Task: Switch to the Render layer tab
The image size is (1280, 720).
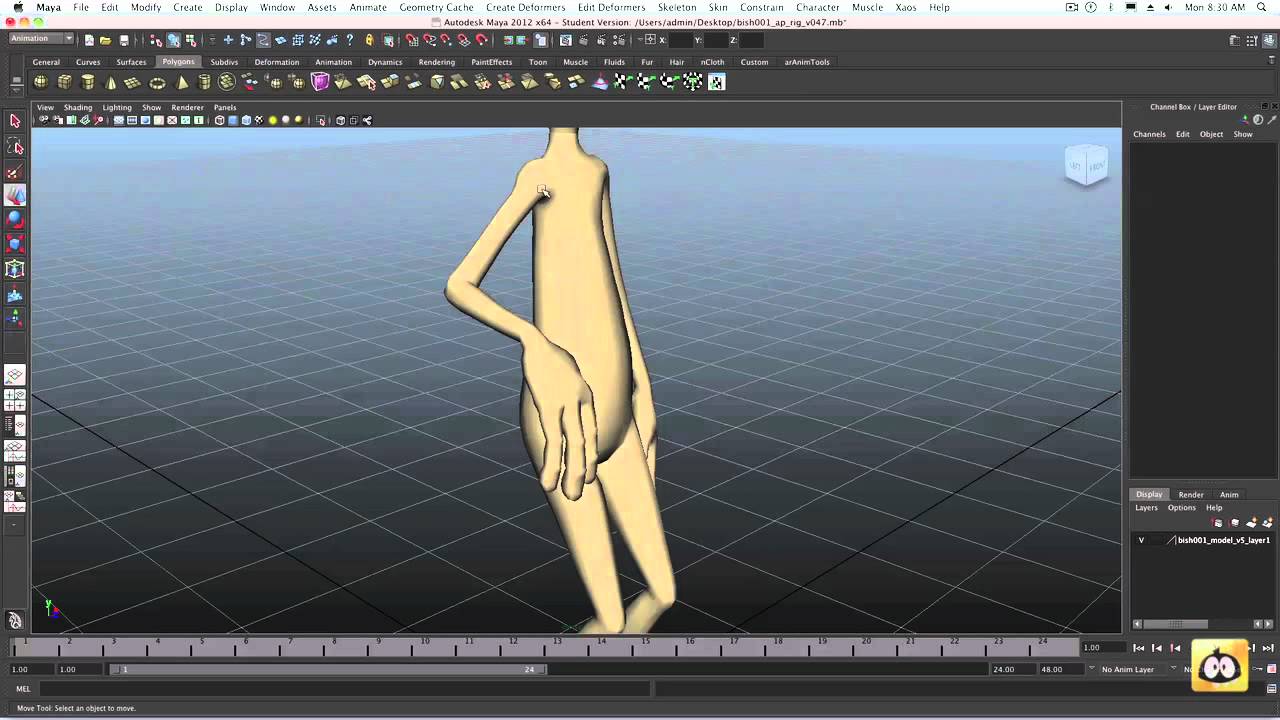Action: point(1191,495)
